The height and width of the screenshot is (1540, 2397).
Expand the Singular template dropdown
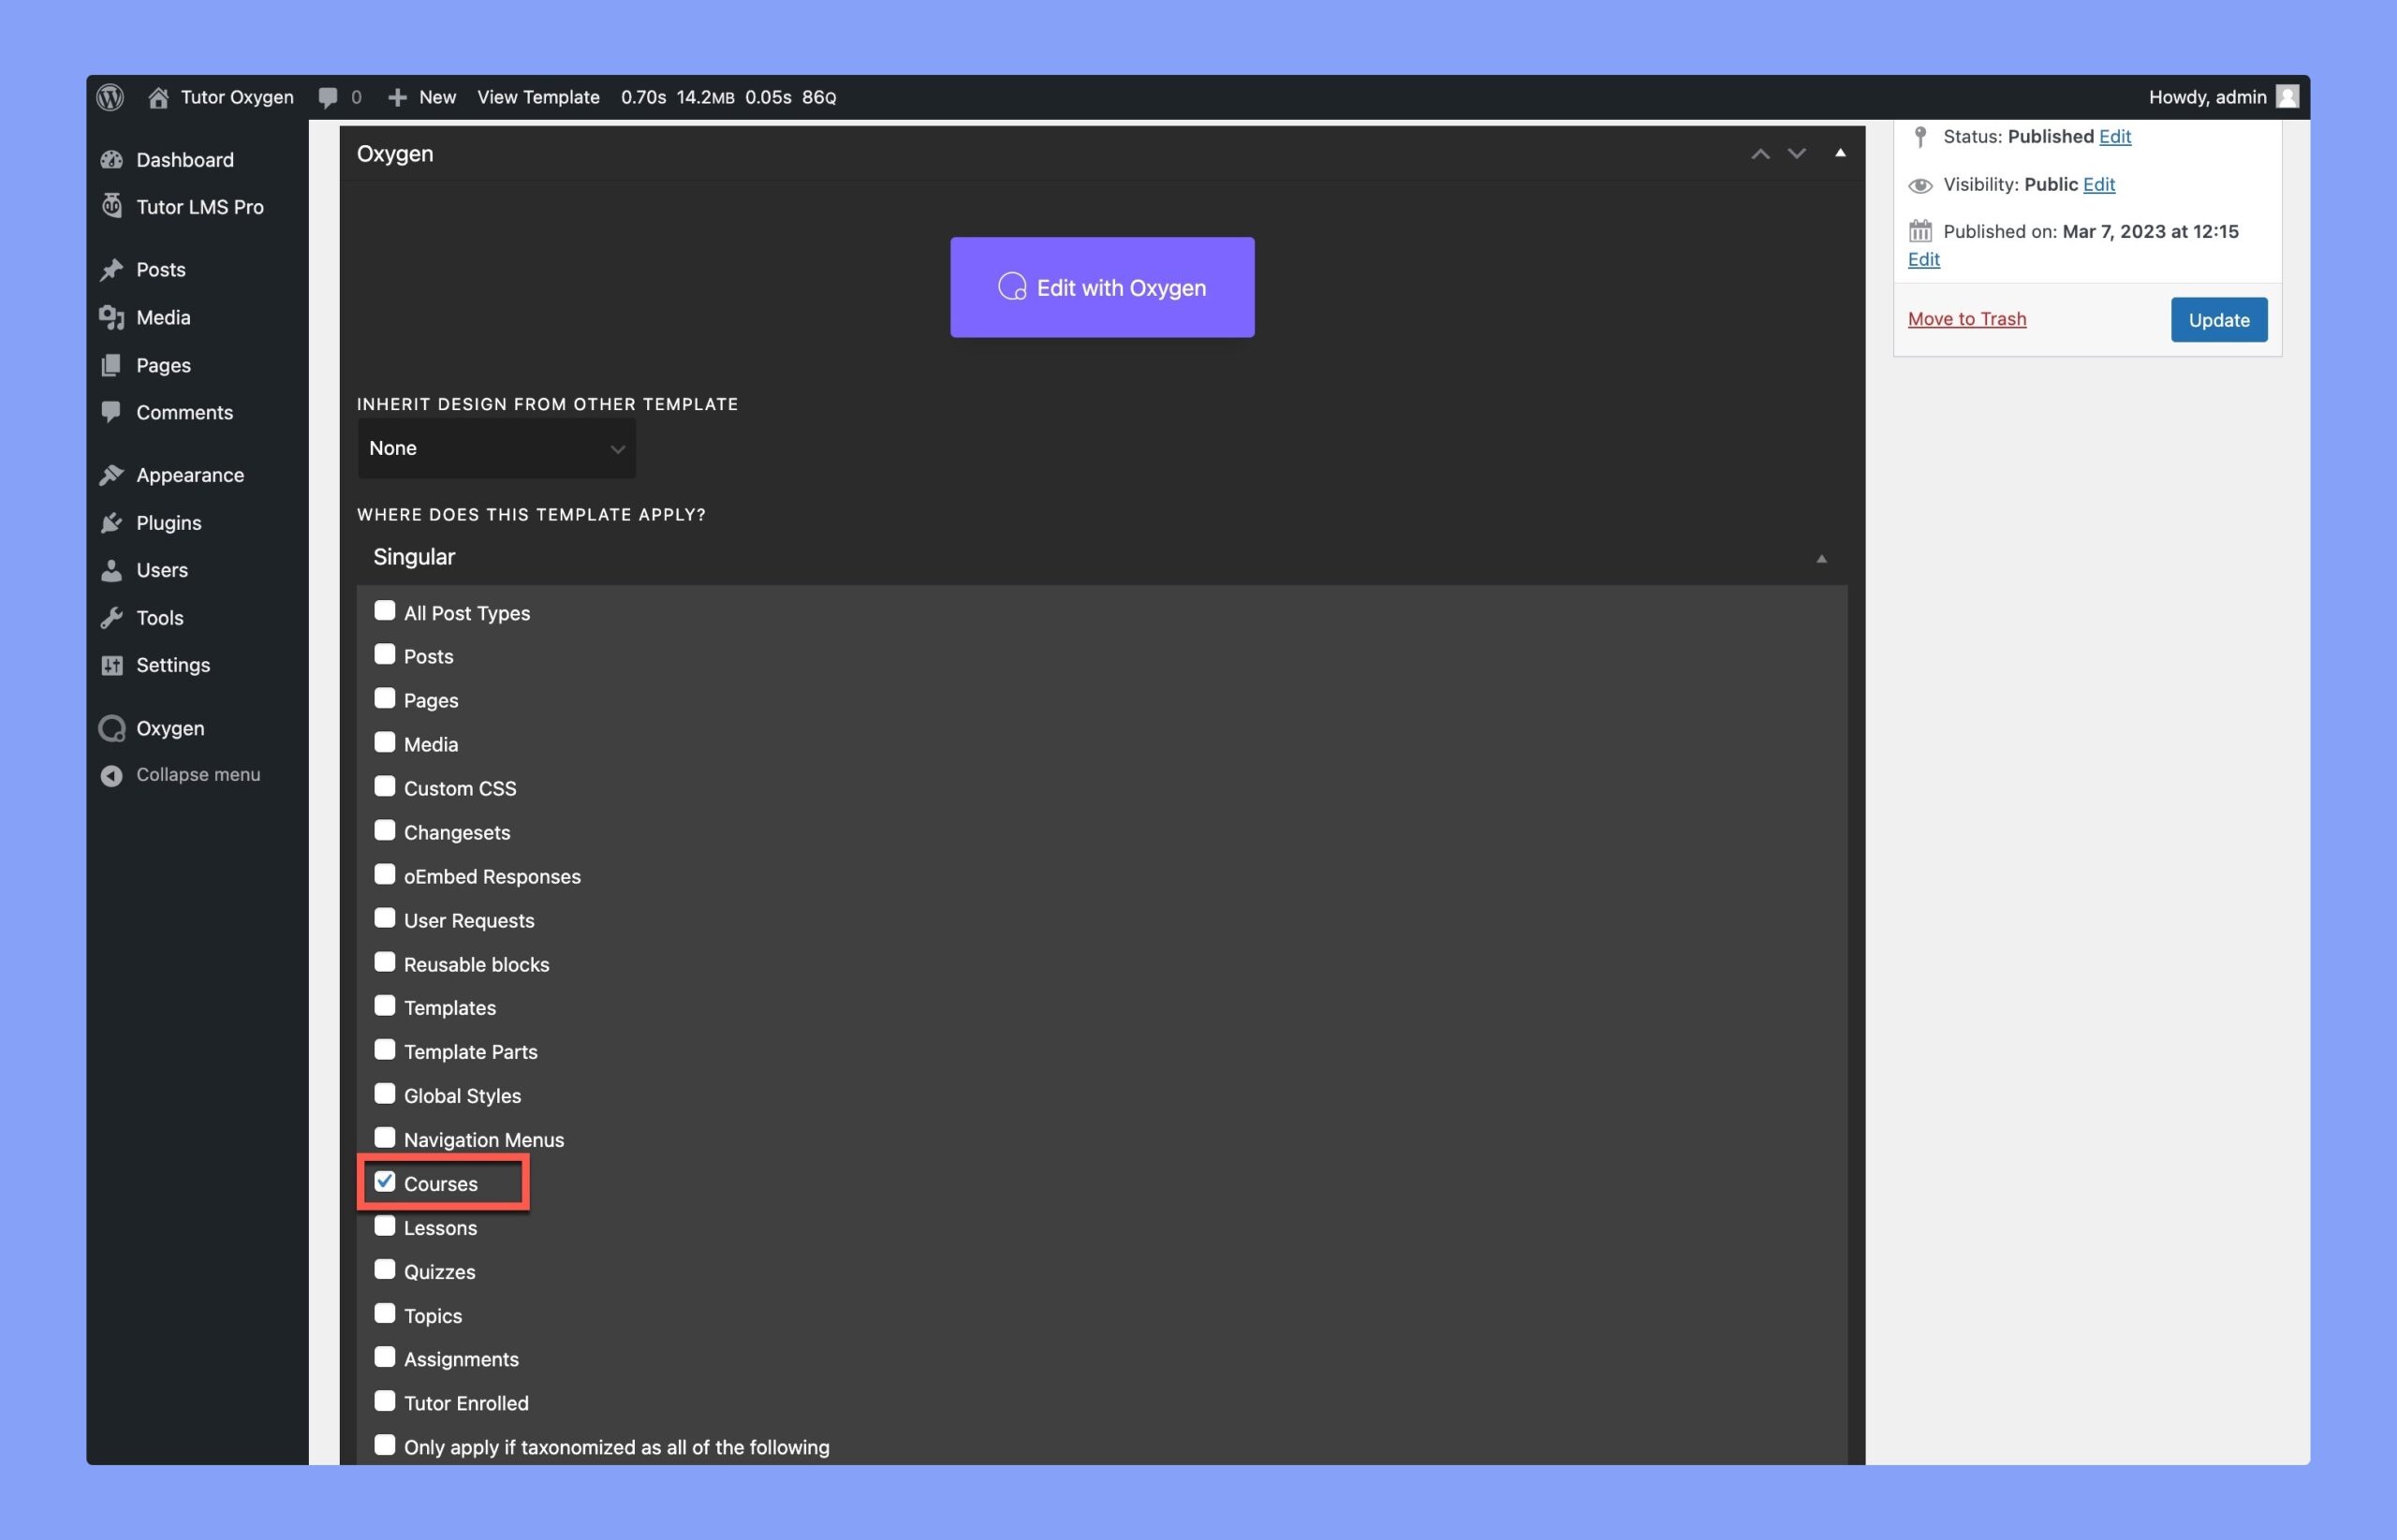click(x=1822, y=557)
